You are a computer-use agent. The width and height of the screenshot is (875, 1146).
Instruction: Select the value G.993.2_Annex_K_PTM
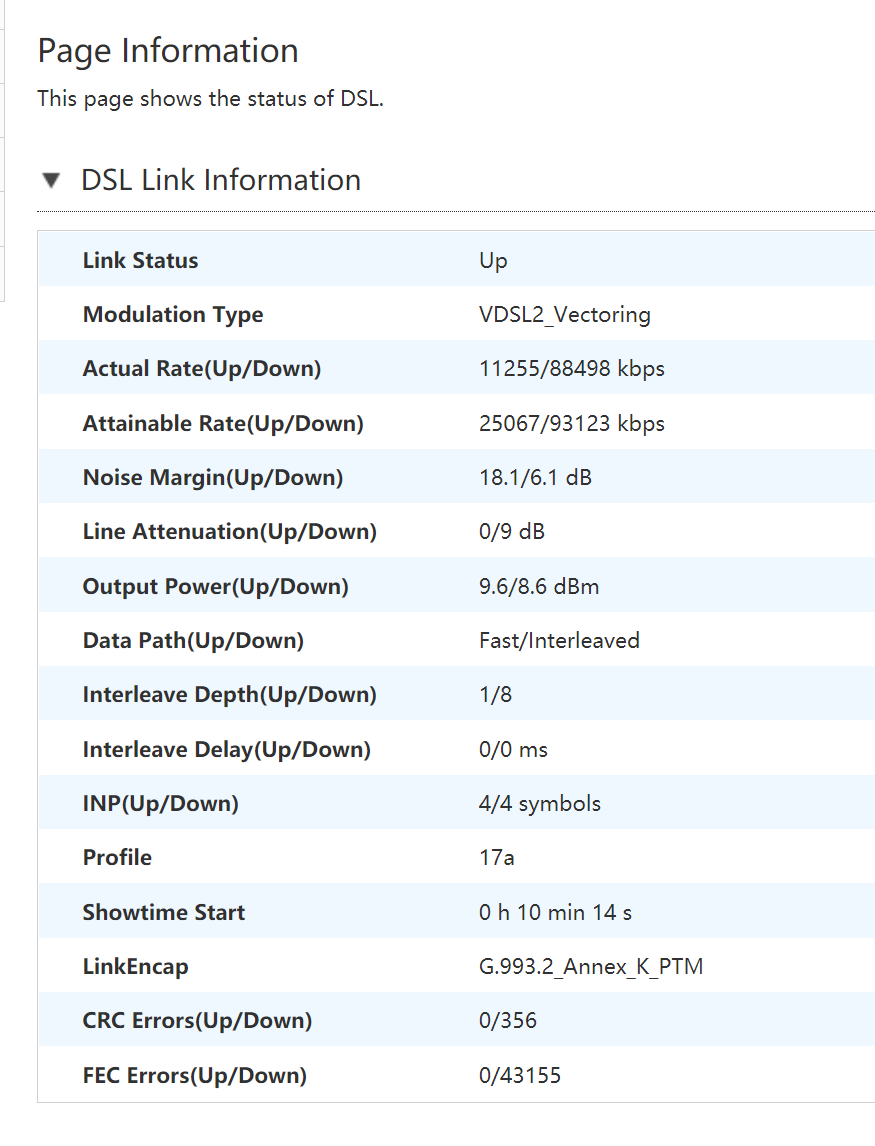point(591,966)
